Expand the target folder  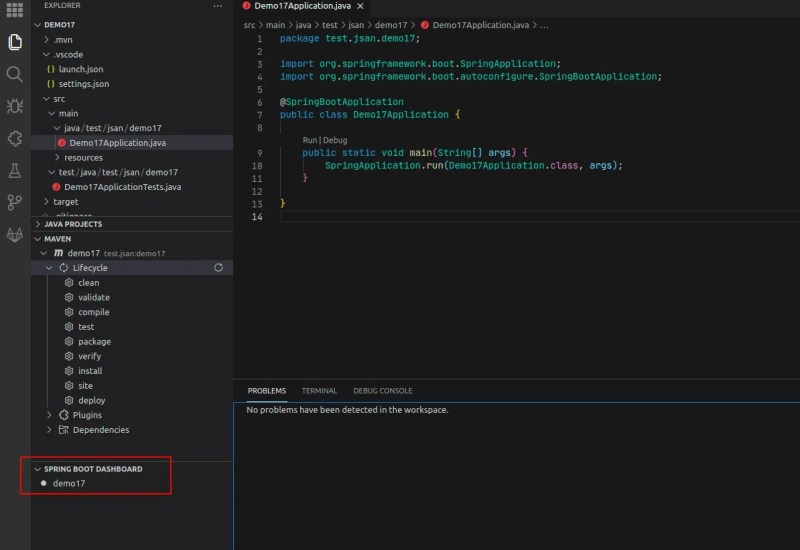click(x=46, y=202)
